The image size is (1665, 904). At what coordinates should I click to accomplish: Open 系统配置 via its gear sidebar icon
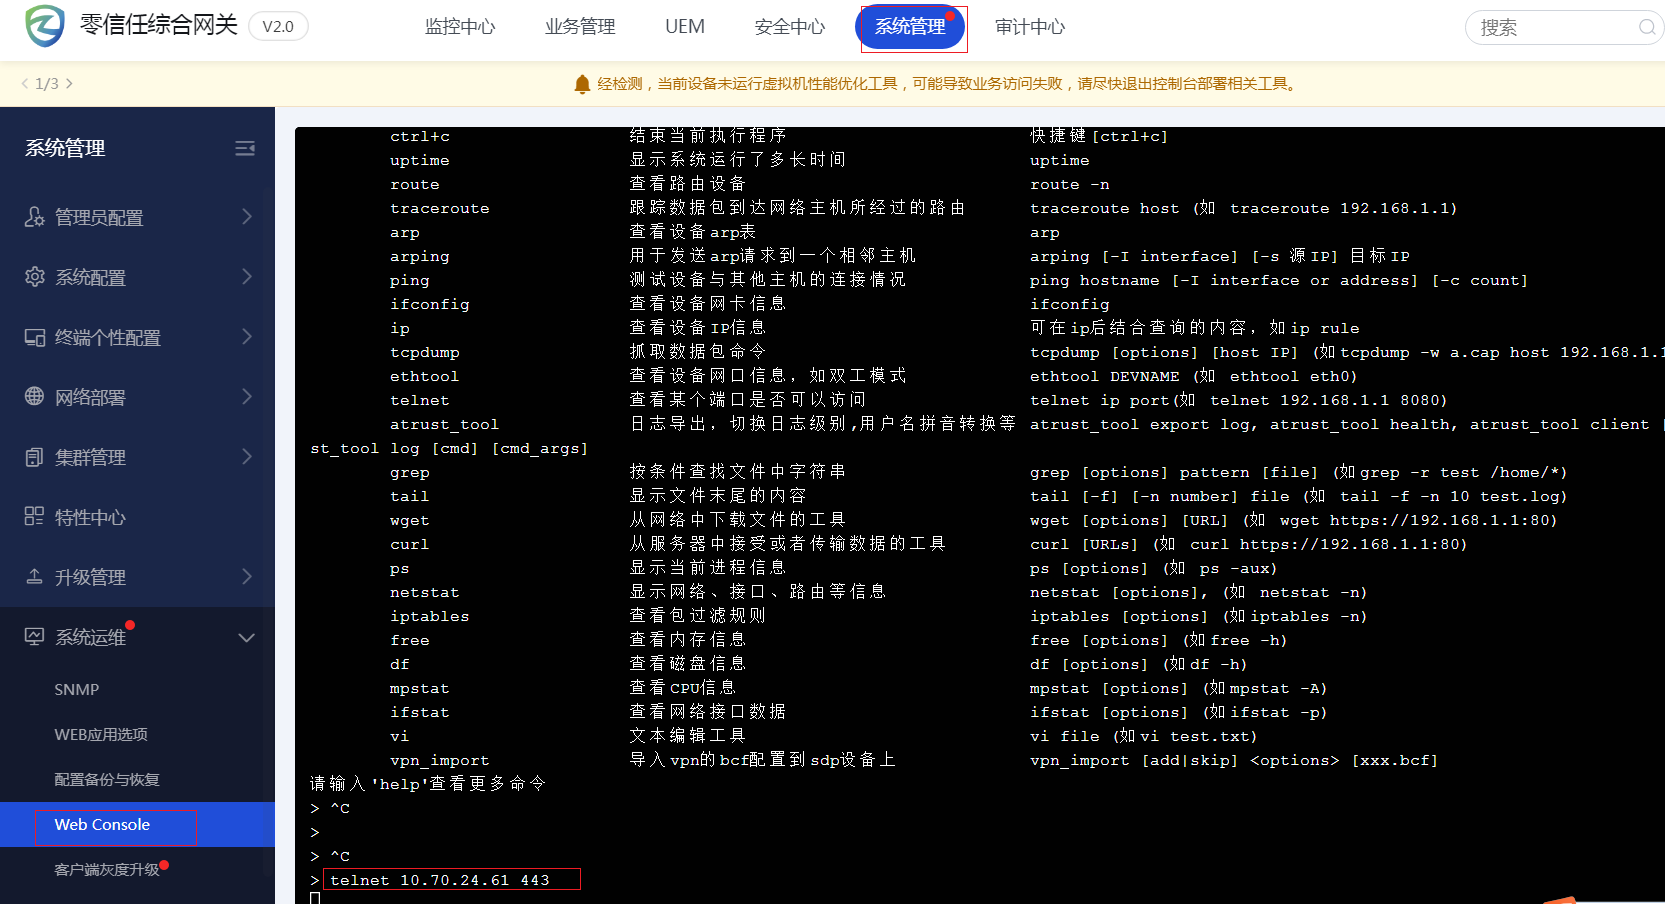click(x=33, y=277)
